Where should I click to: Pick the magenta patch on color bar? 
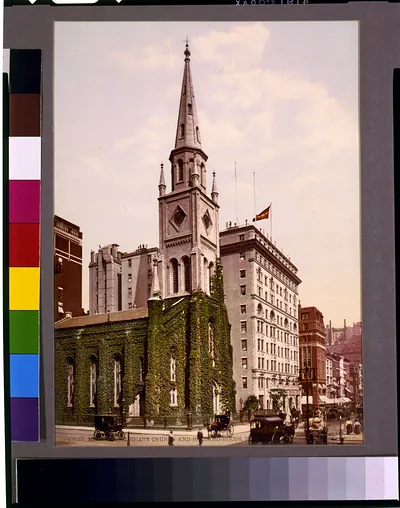pyautogui.click(x=25, y=202)
